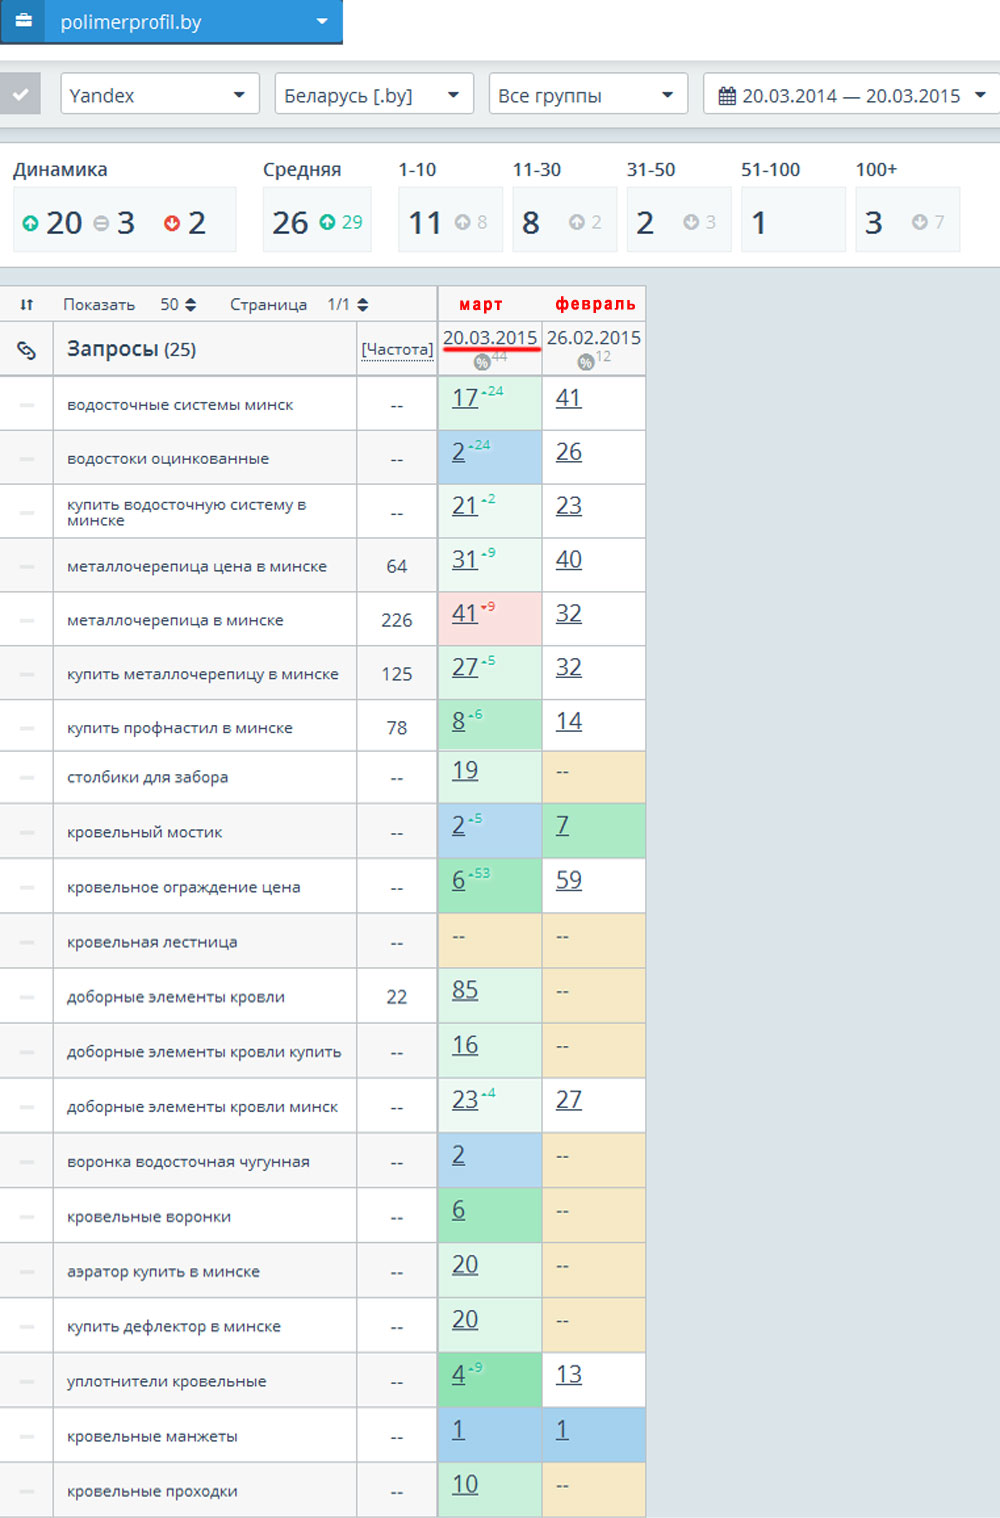Select the 11-30 positions card

click(564, 219)
